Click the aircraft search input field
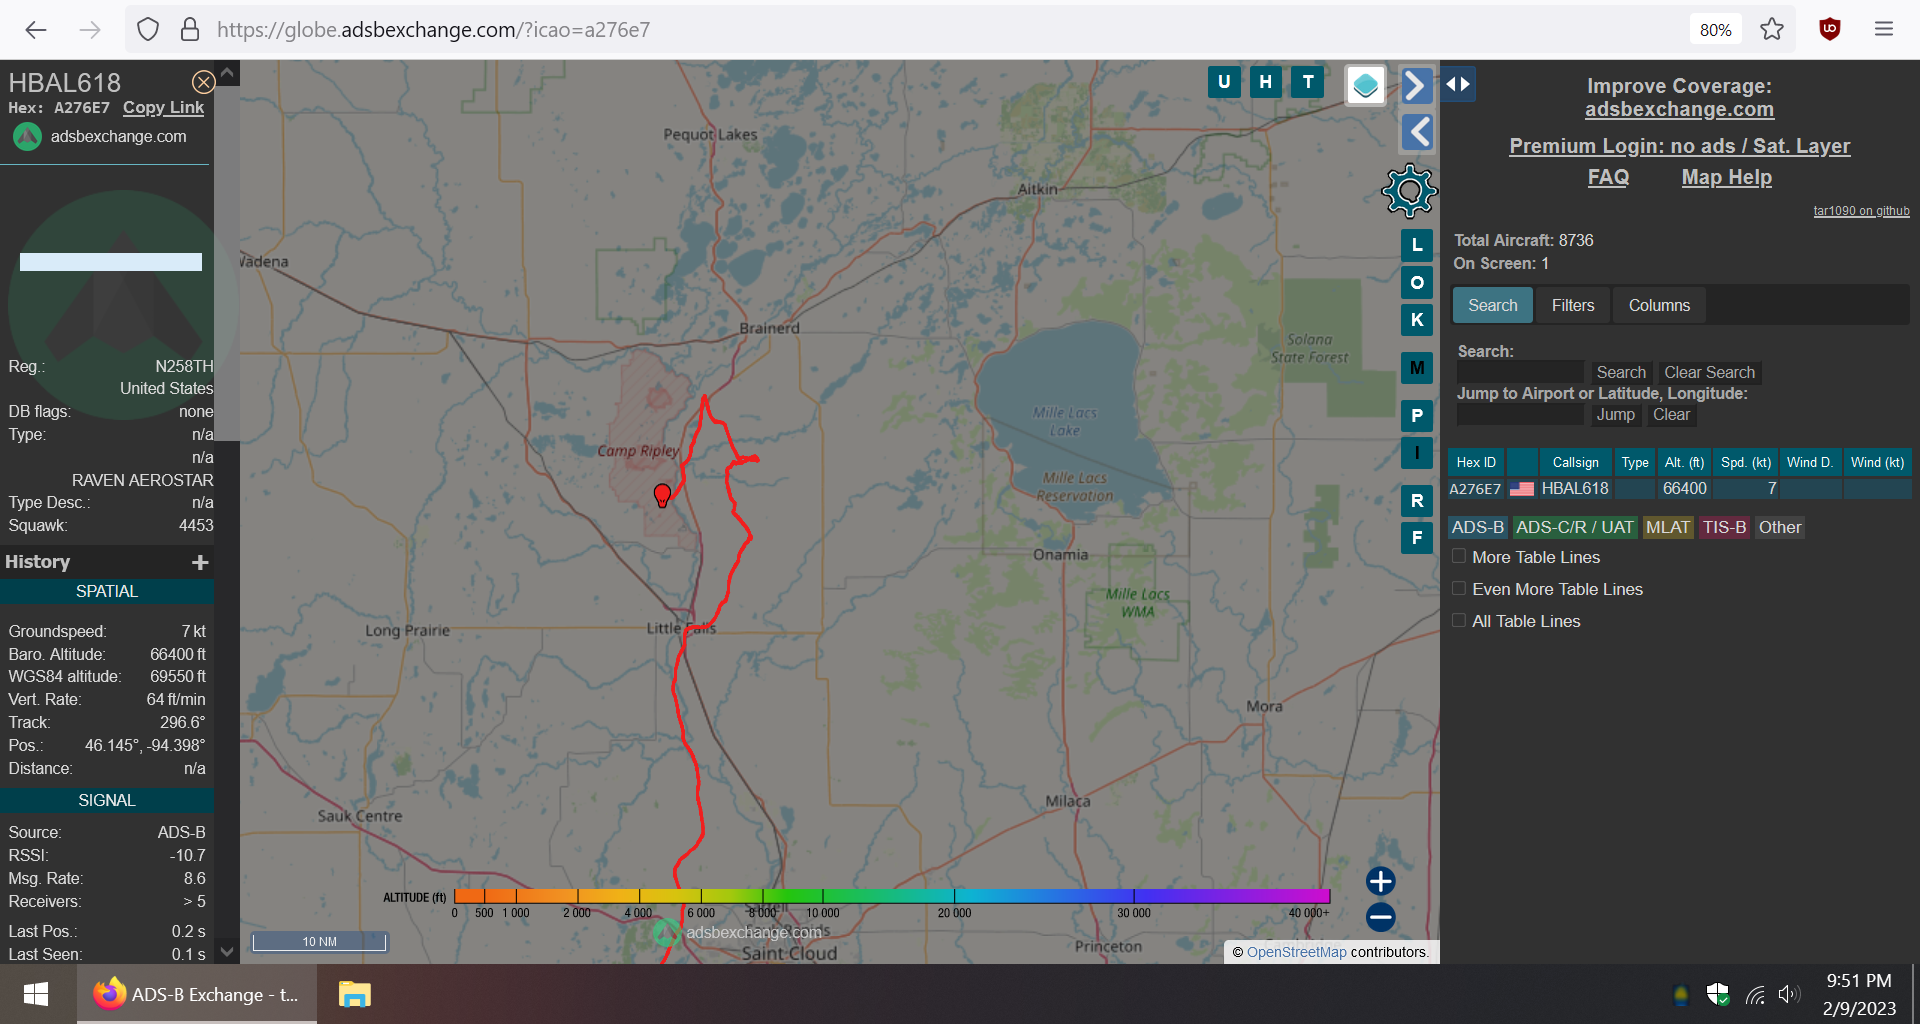The image size is (1920, 1024). (1520, 373)
